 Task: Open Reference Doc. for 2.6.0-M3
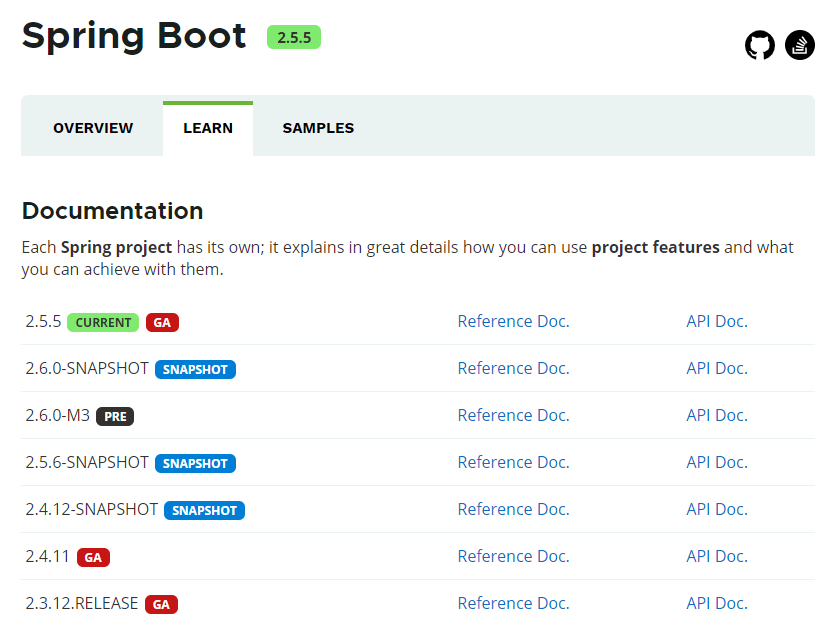click(513, 415)
